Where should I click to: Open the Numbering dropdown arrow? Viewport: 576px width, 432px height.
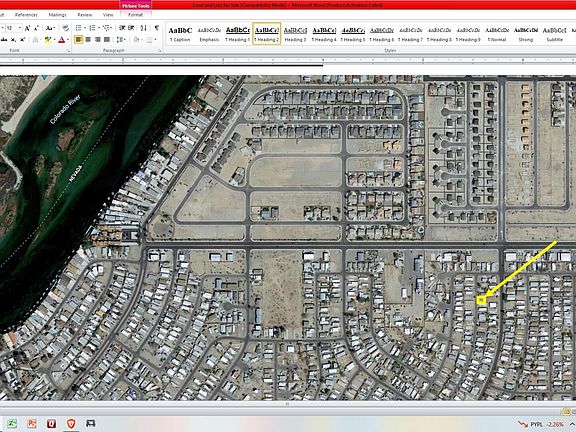(x=98, y=28)
